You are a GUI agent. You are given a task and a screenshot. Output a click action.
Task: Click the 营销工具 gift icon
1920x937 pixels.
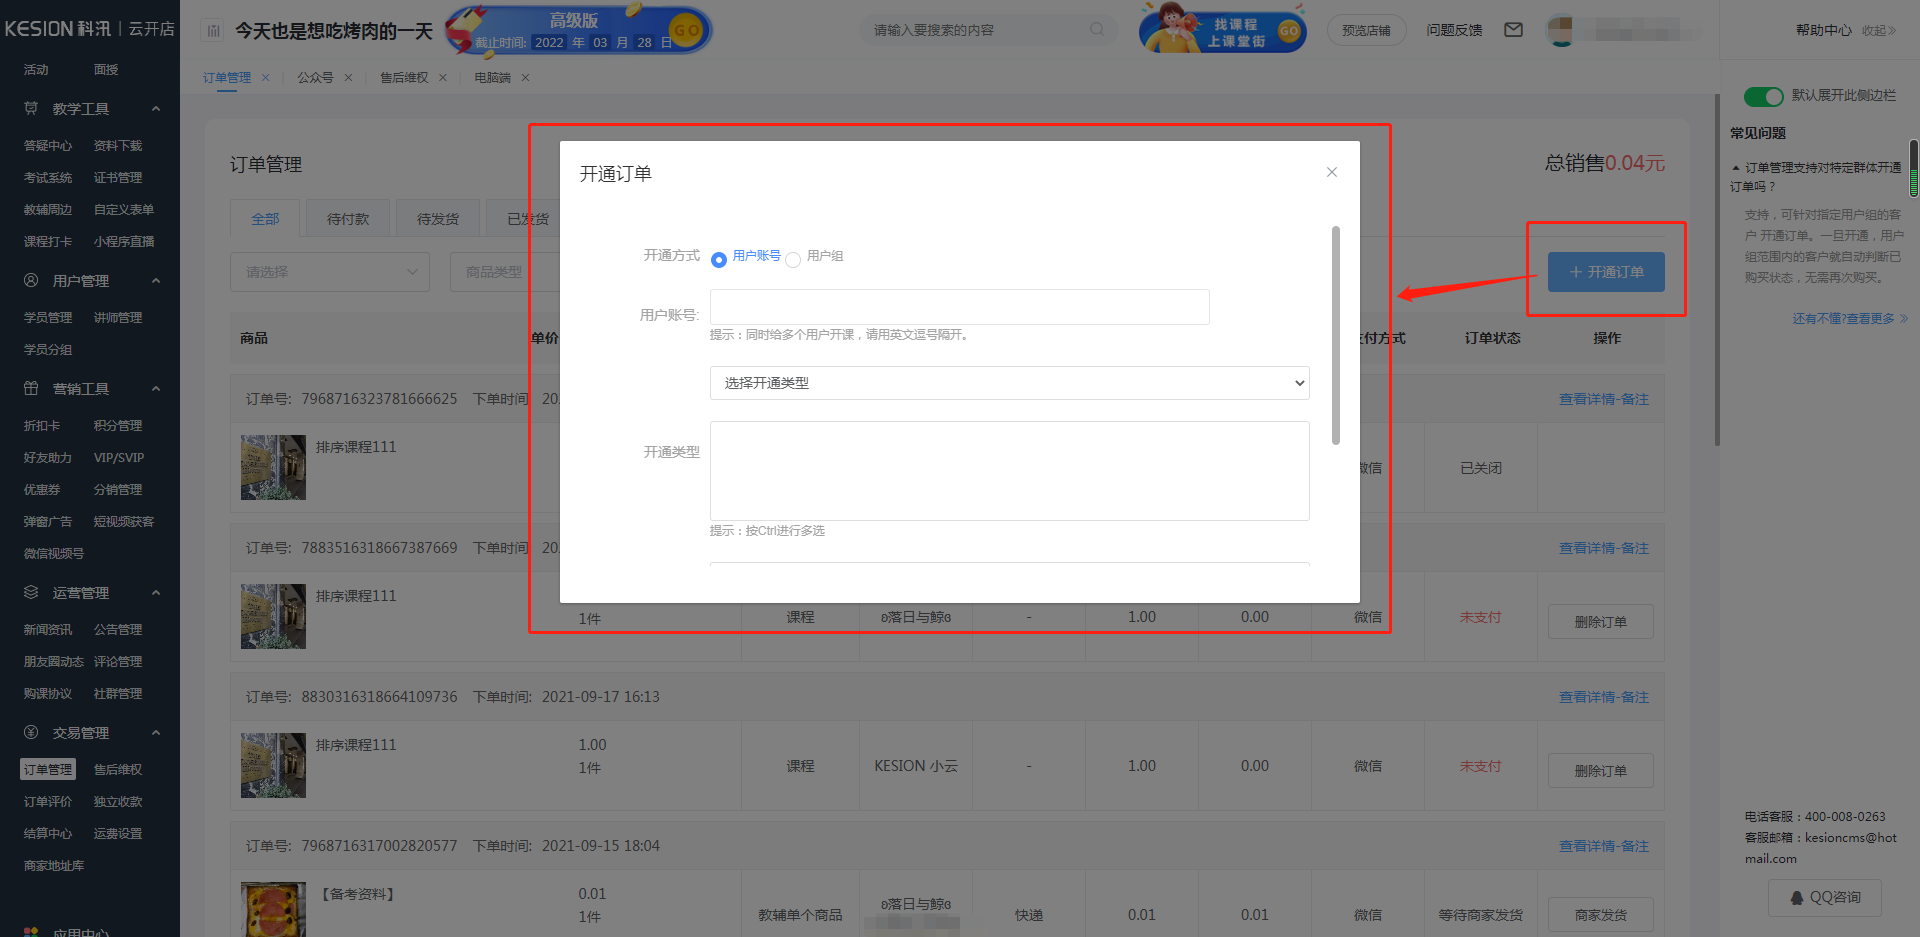[31, 388]
